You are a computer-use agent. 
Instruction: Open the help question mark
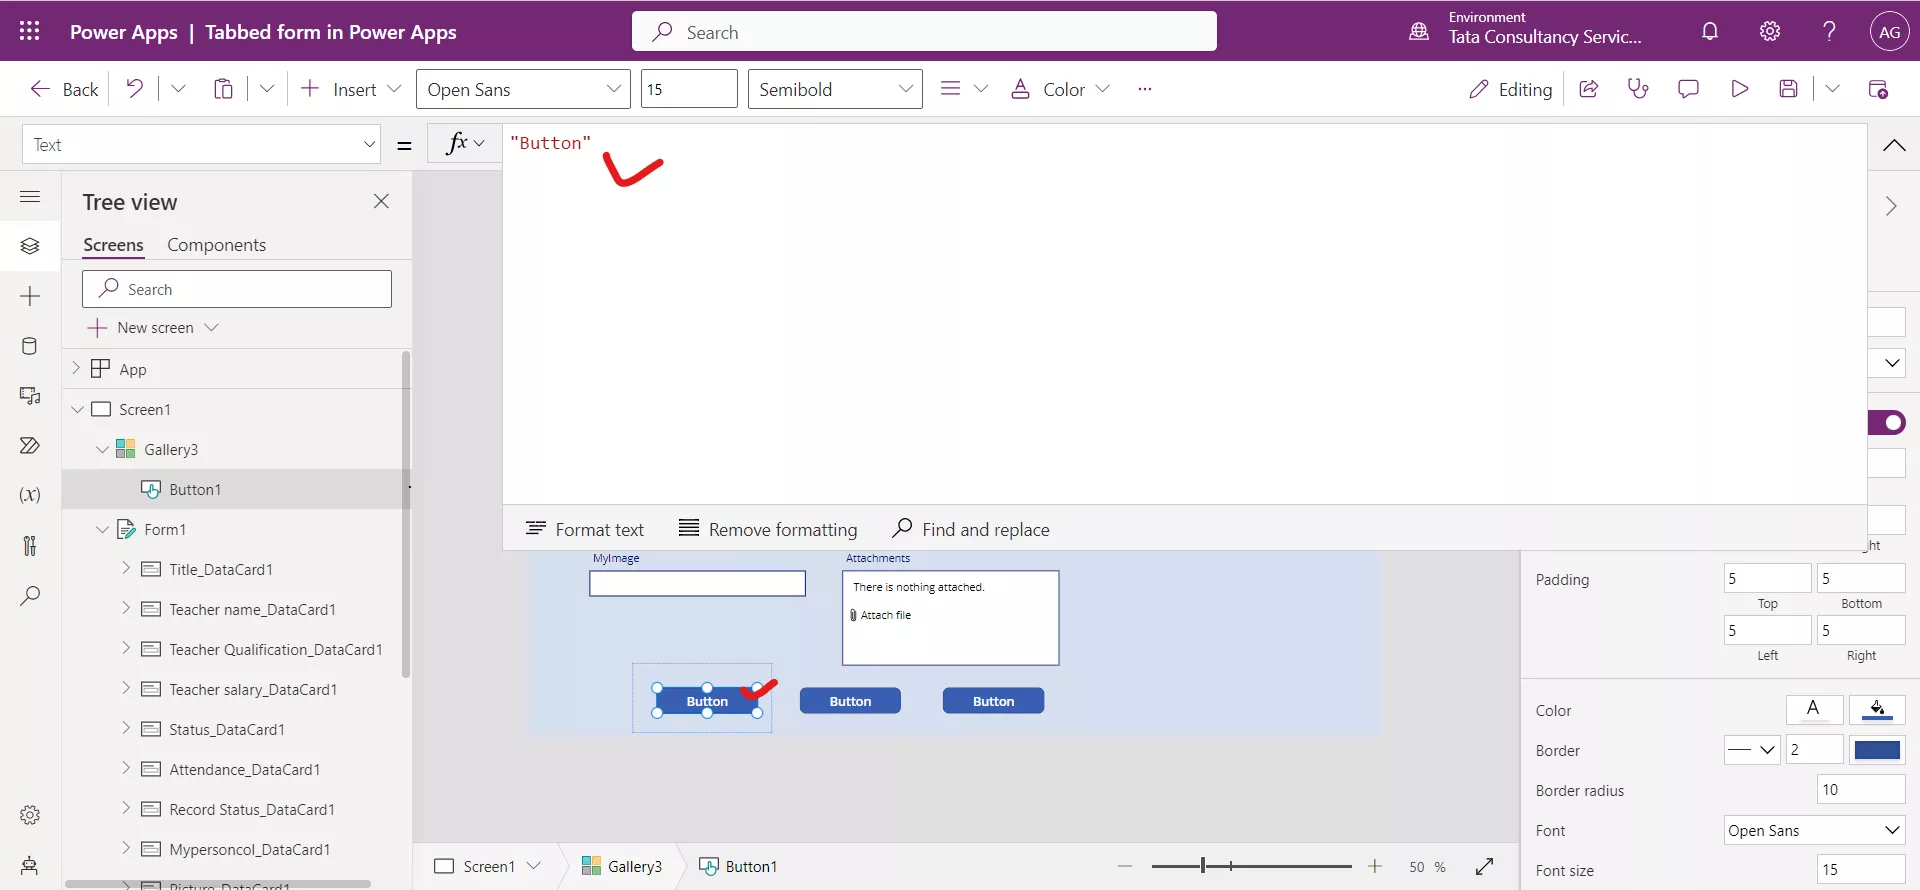1829,31
